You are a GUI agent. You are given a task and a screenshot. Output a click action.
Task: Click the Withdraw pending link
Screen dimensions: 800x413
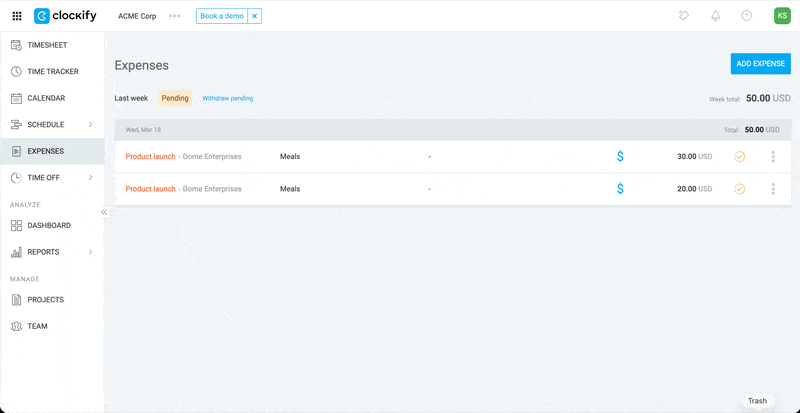(227, 99)
